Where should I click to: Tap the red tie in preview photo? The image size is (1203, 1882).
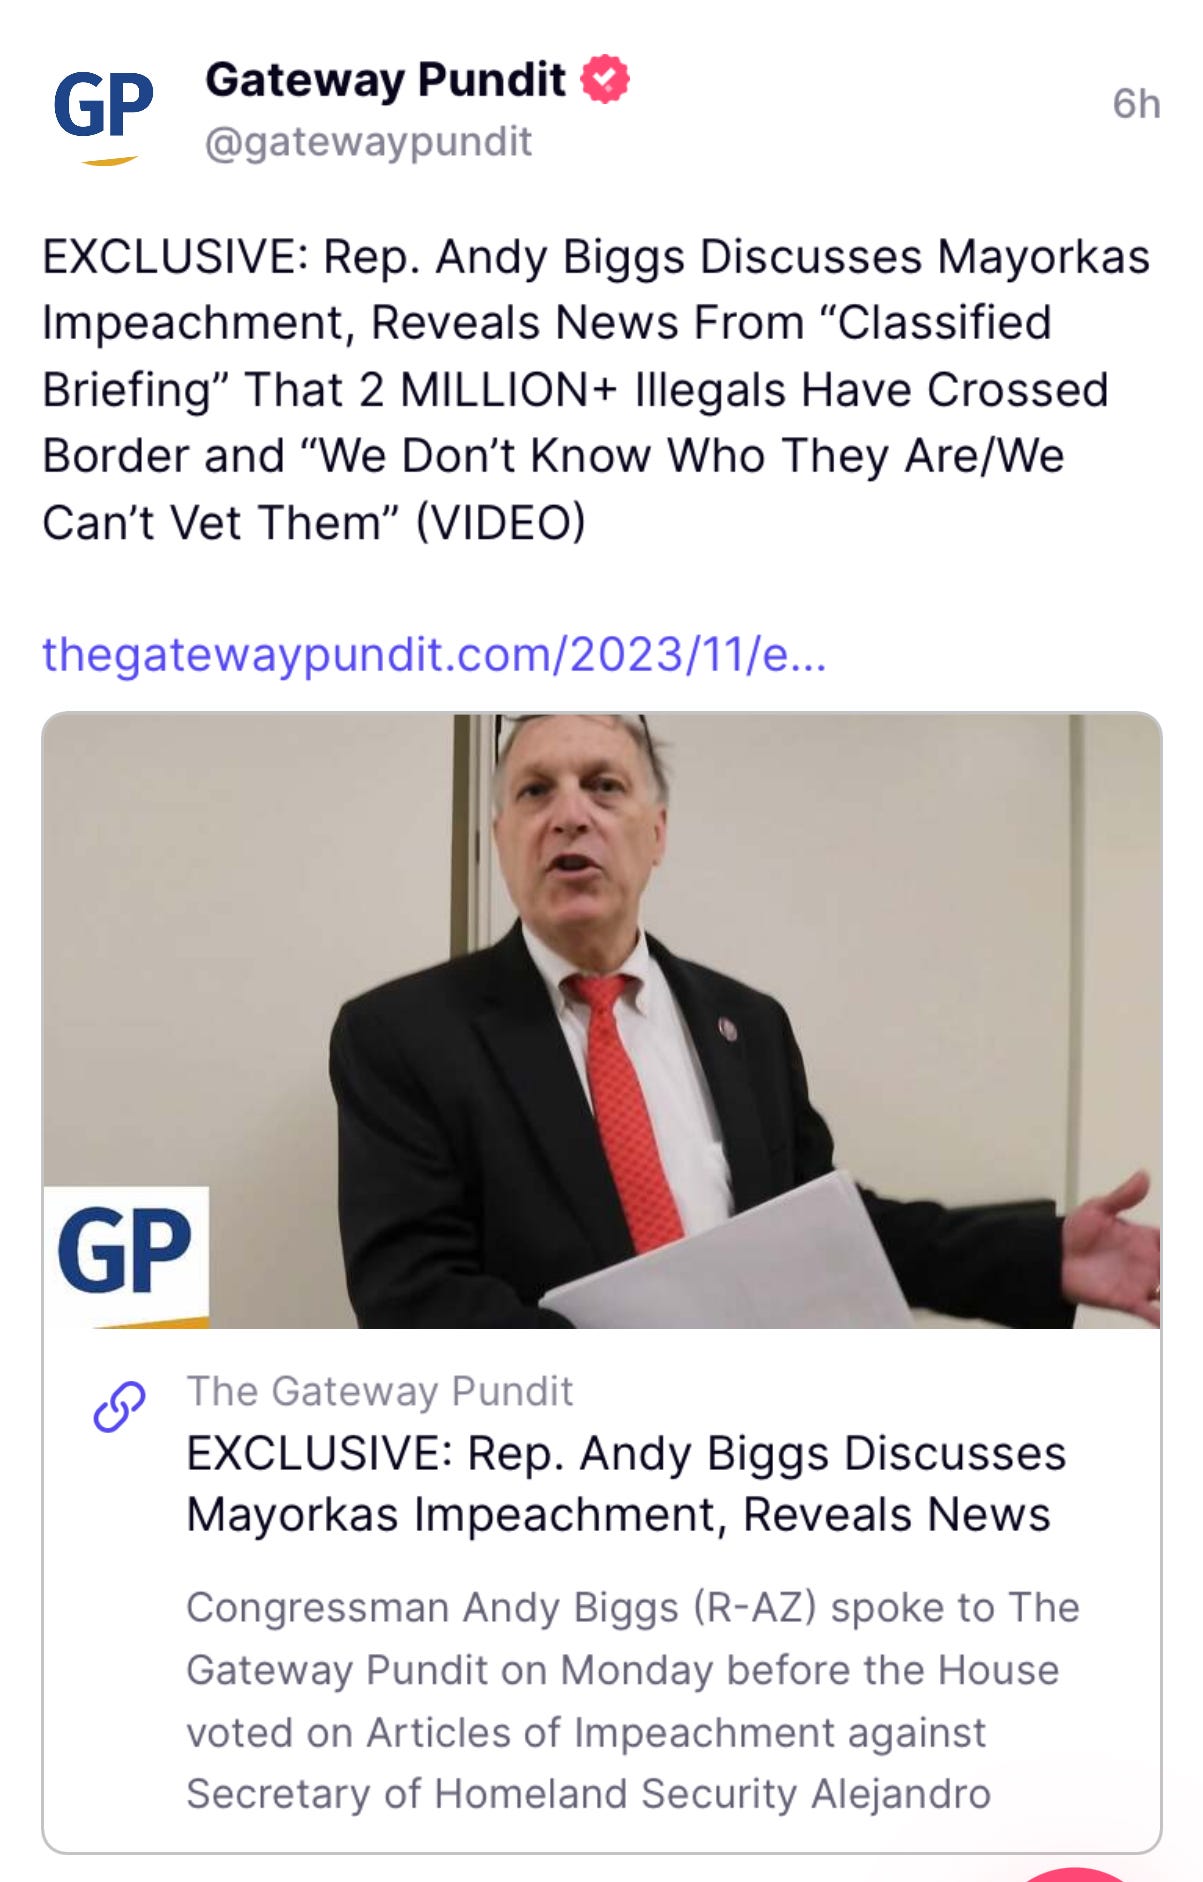pyautogui.click(x=625, y=1105)
